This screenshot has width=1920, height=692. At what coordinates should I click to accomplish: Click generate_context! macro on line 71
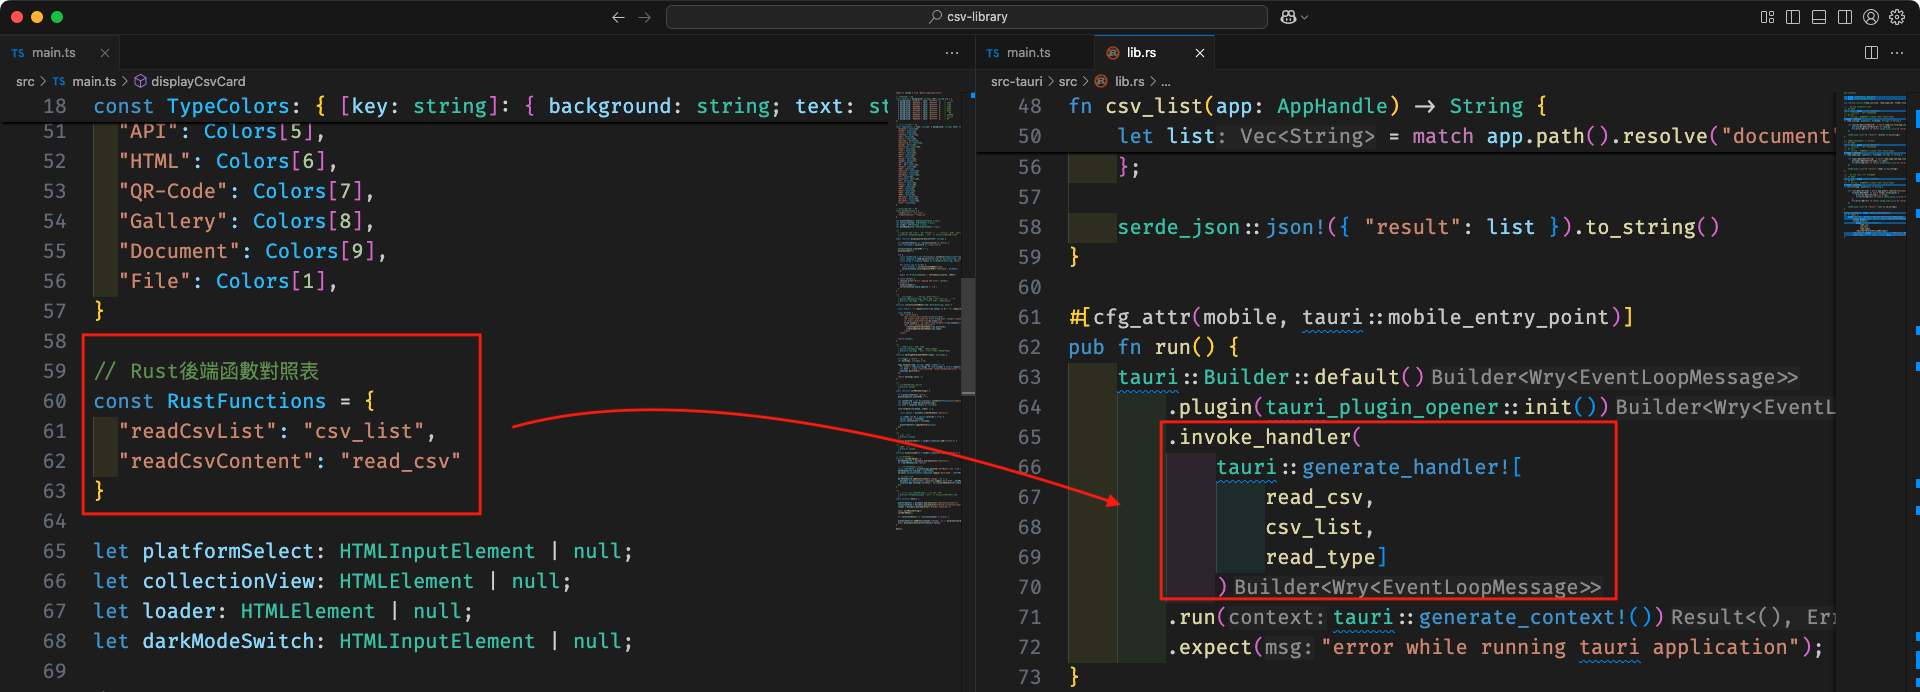click(x=1522, y=617)
